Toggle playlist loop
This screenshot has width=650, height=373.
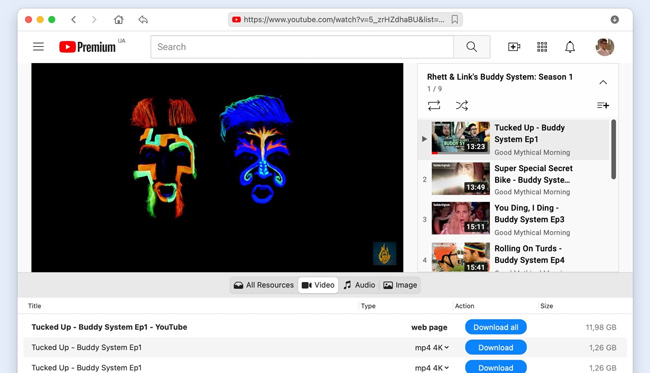pos(434,105)
